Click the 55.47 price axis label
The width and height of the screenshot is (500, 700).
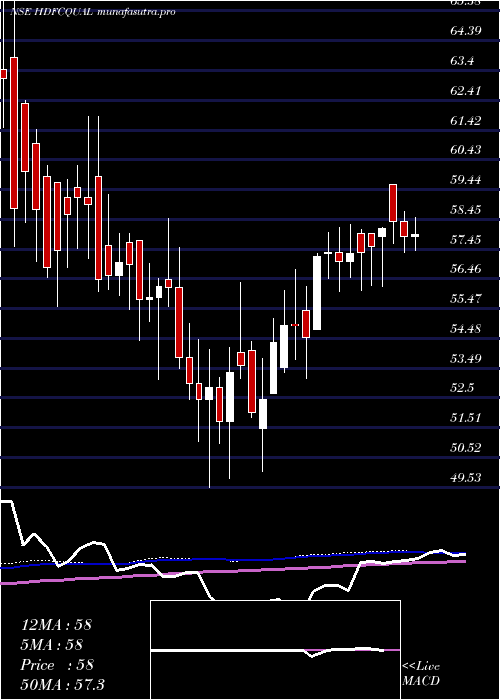[466, 299]
